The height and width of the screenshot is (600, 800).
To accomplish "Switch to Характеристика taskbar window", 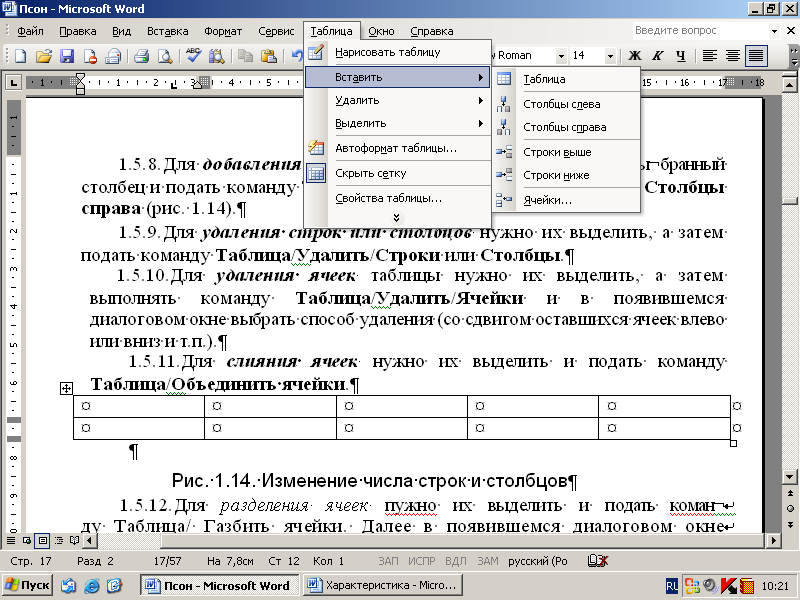I will (x=383, y=585).
